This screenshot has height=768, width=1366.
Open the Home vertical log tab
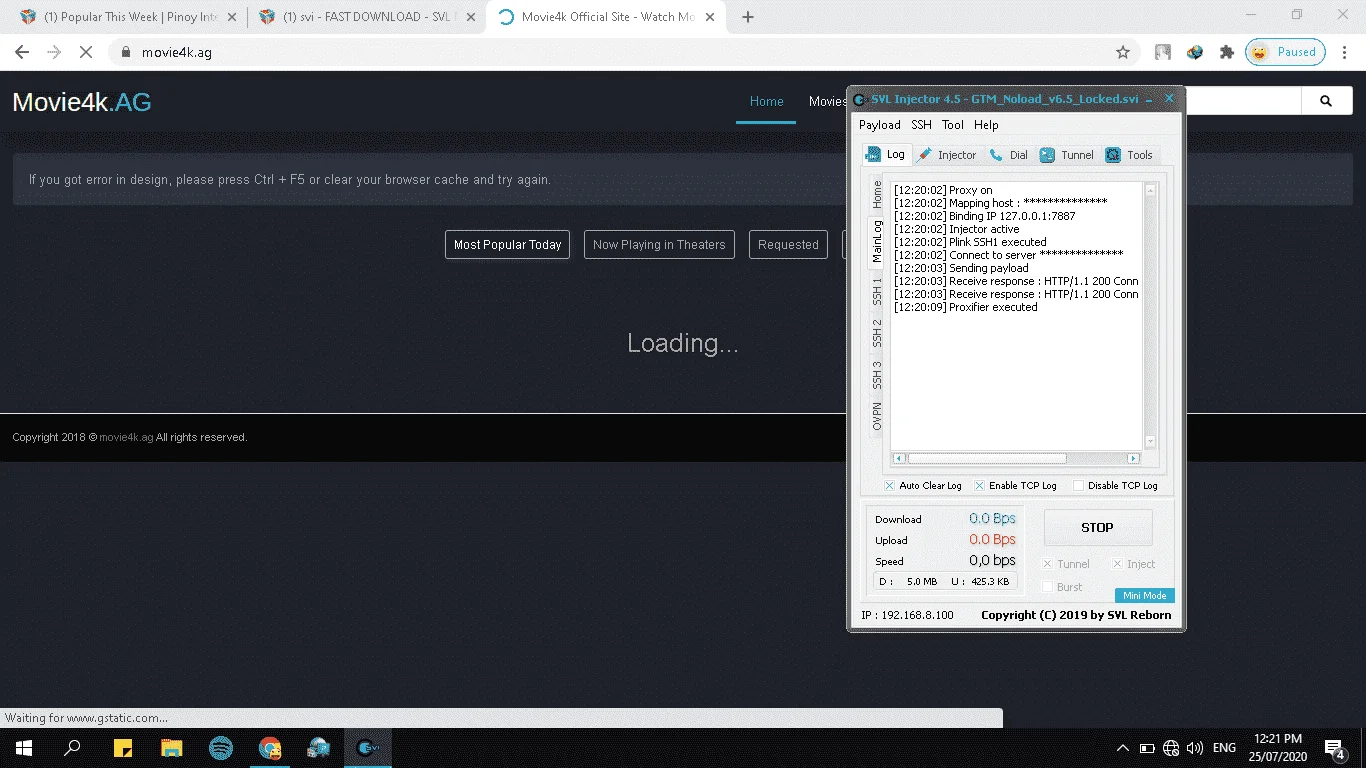coord(877,194)
